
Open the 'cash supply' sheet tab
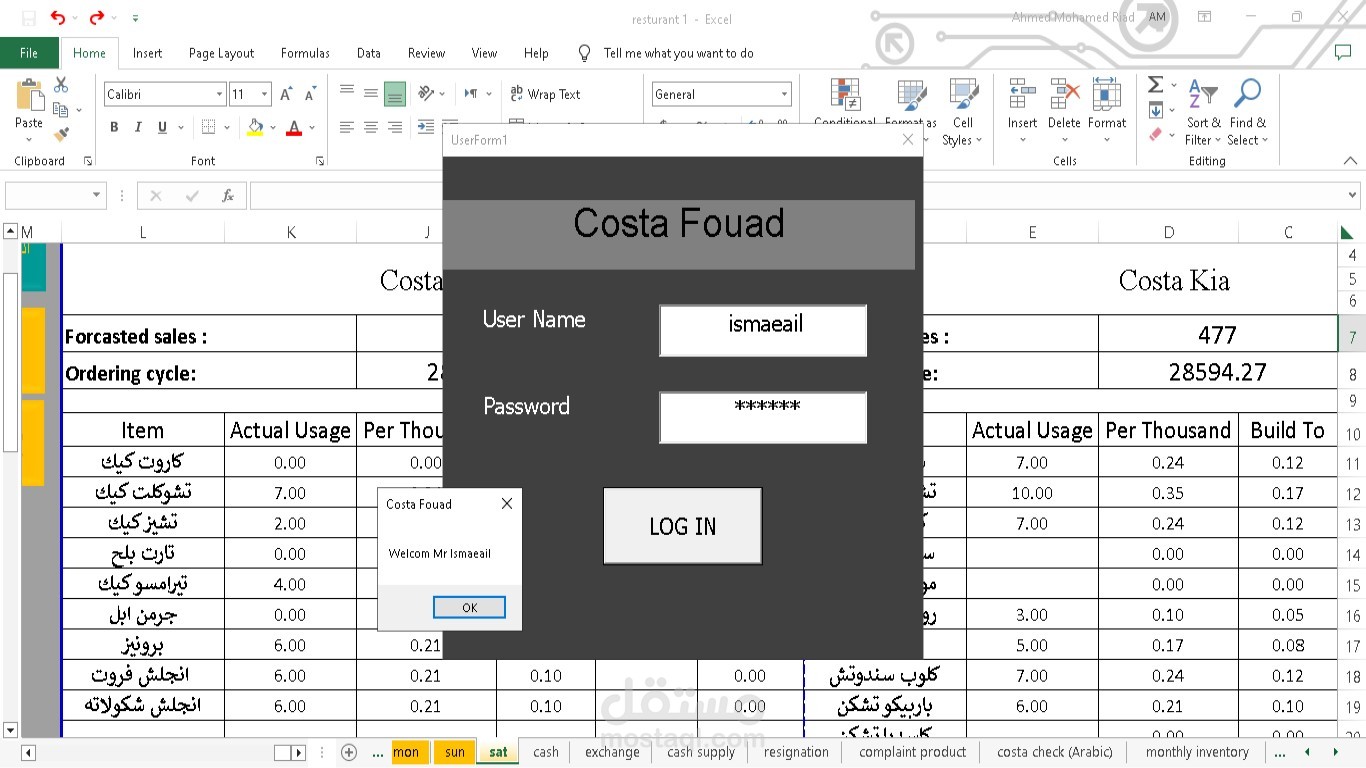(x=701, y=752)
